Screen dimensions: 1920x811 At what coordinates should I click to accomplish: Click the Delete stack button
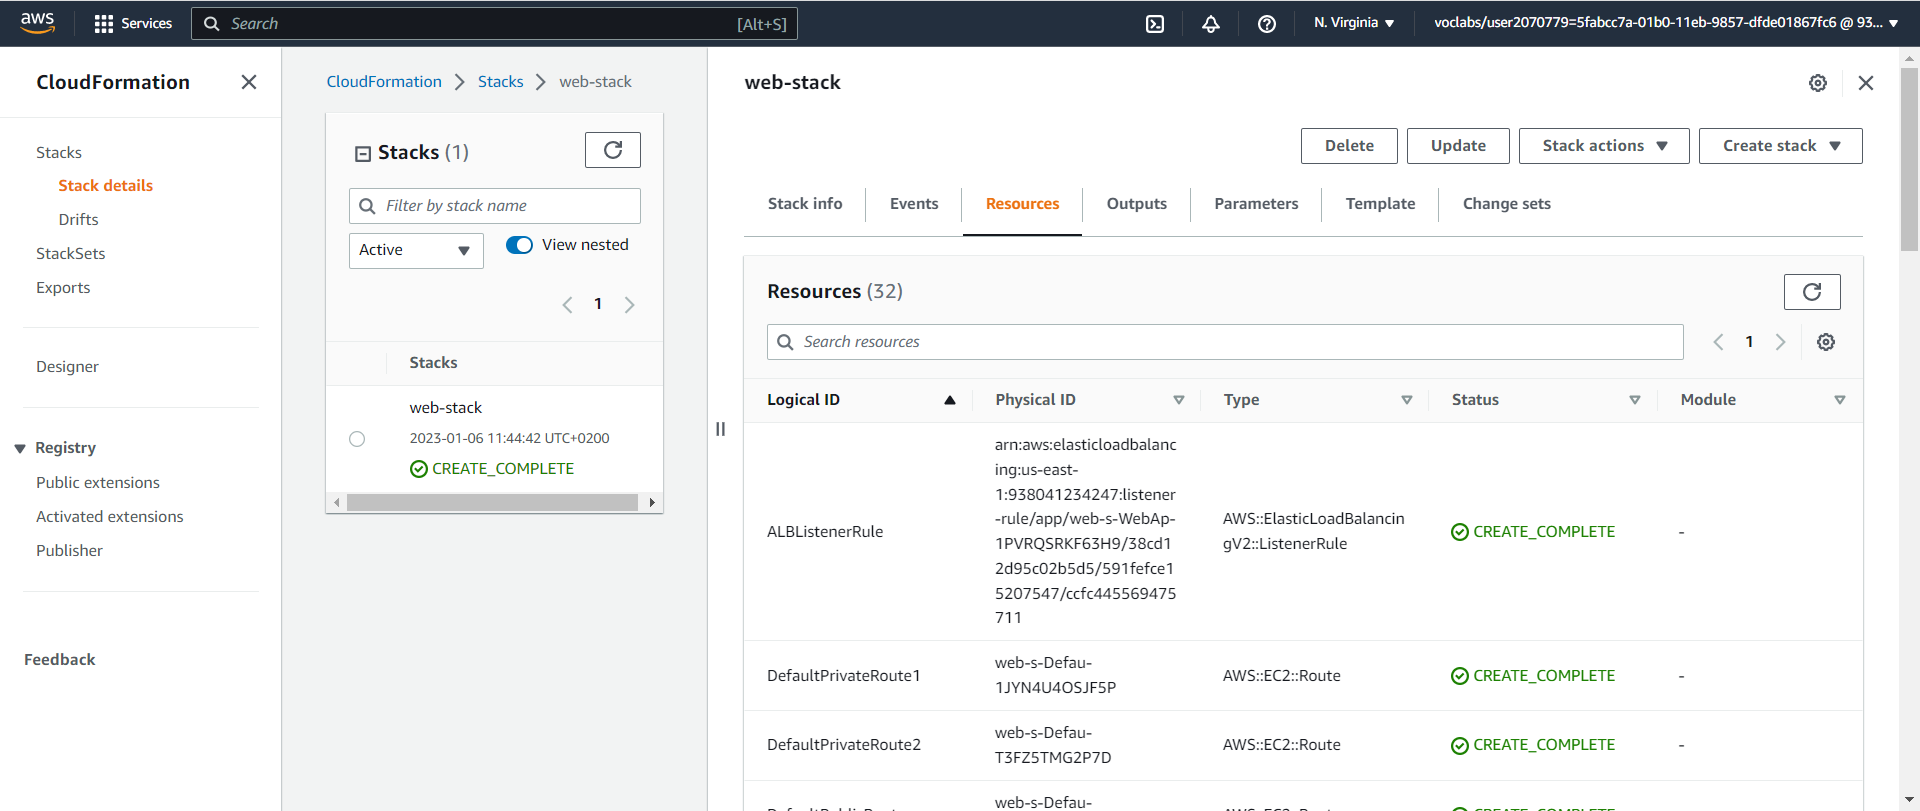[x=1349, y=146]
